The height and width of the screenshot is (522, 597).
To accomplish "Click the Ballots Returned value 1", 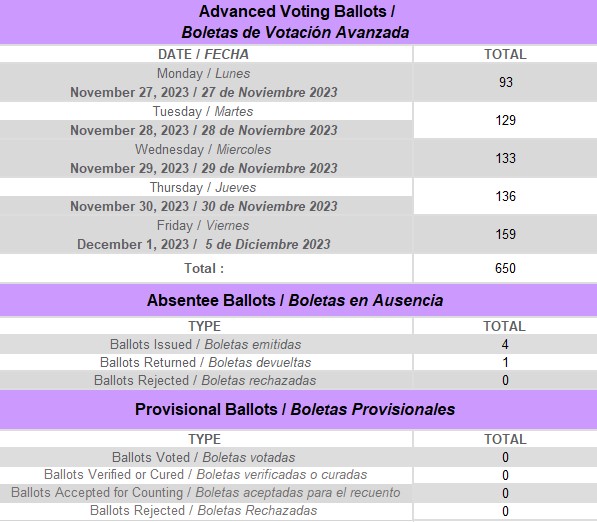I will (x=506, y=362).
